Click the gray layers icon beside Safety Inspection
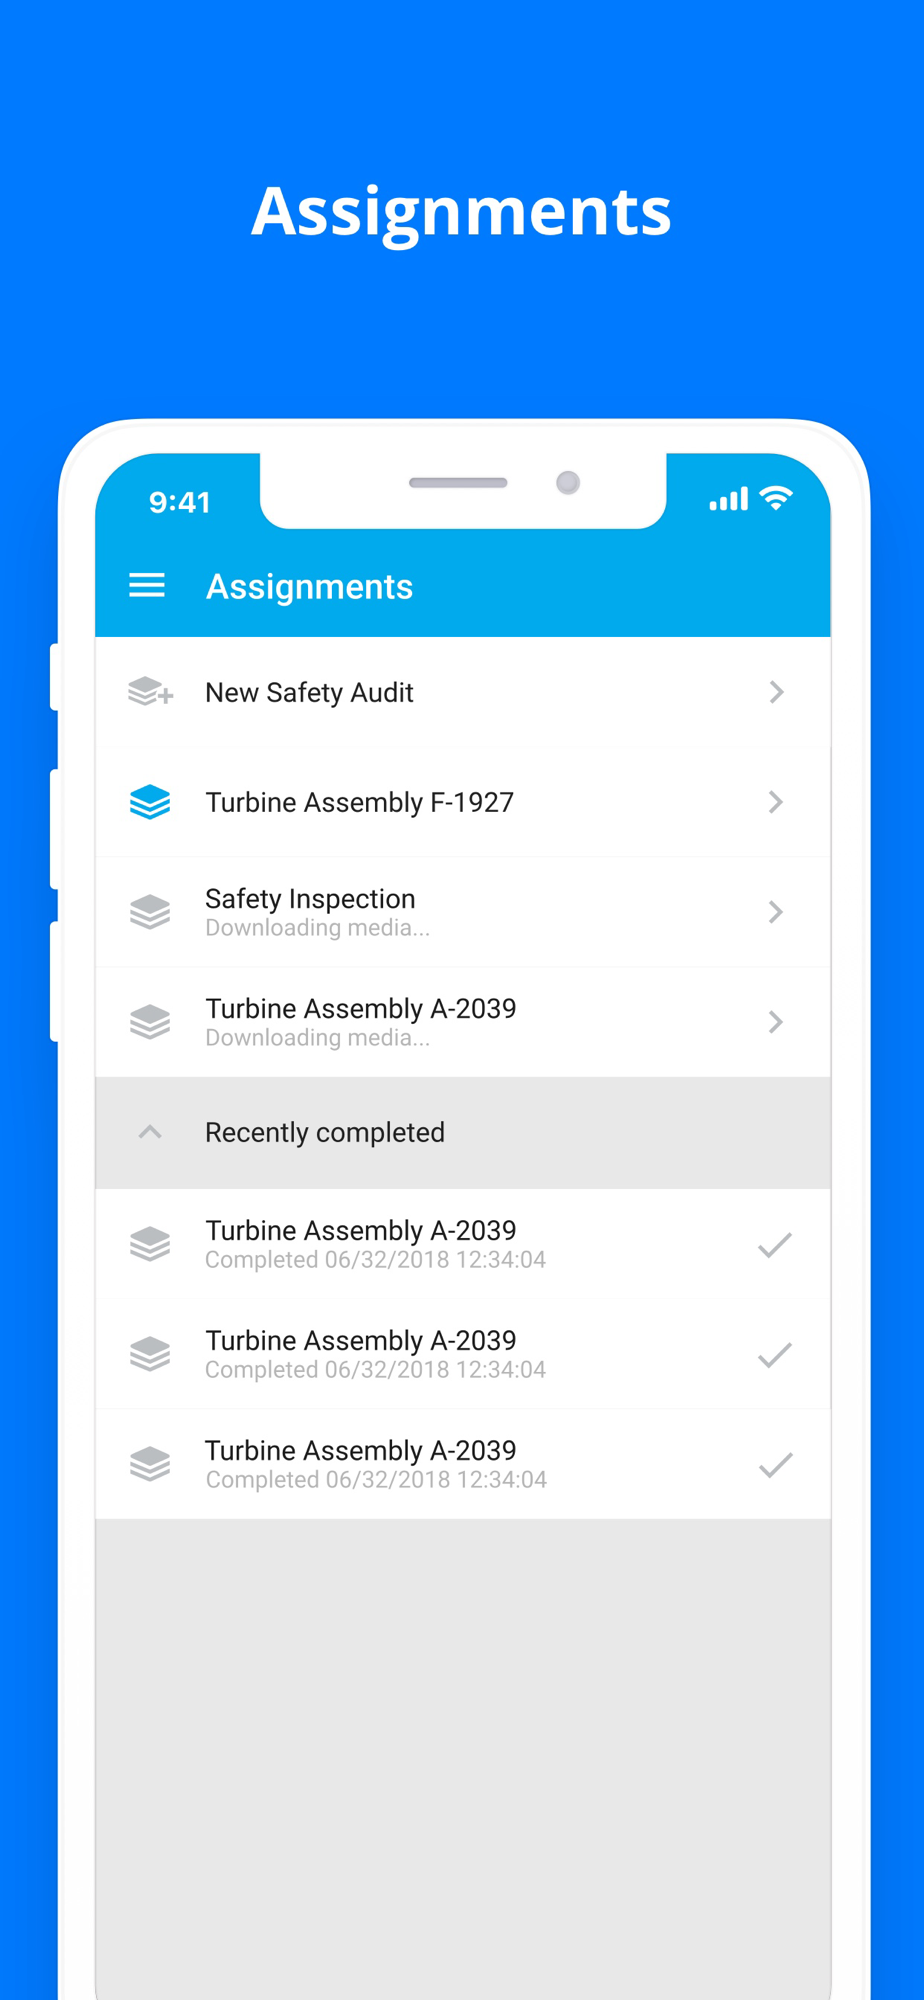This screenshot has width=924, height=2000. point(150,912)
